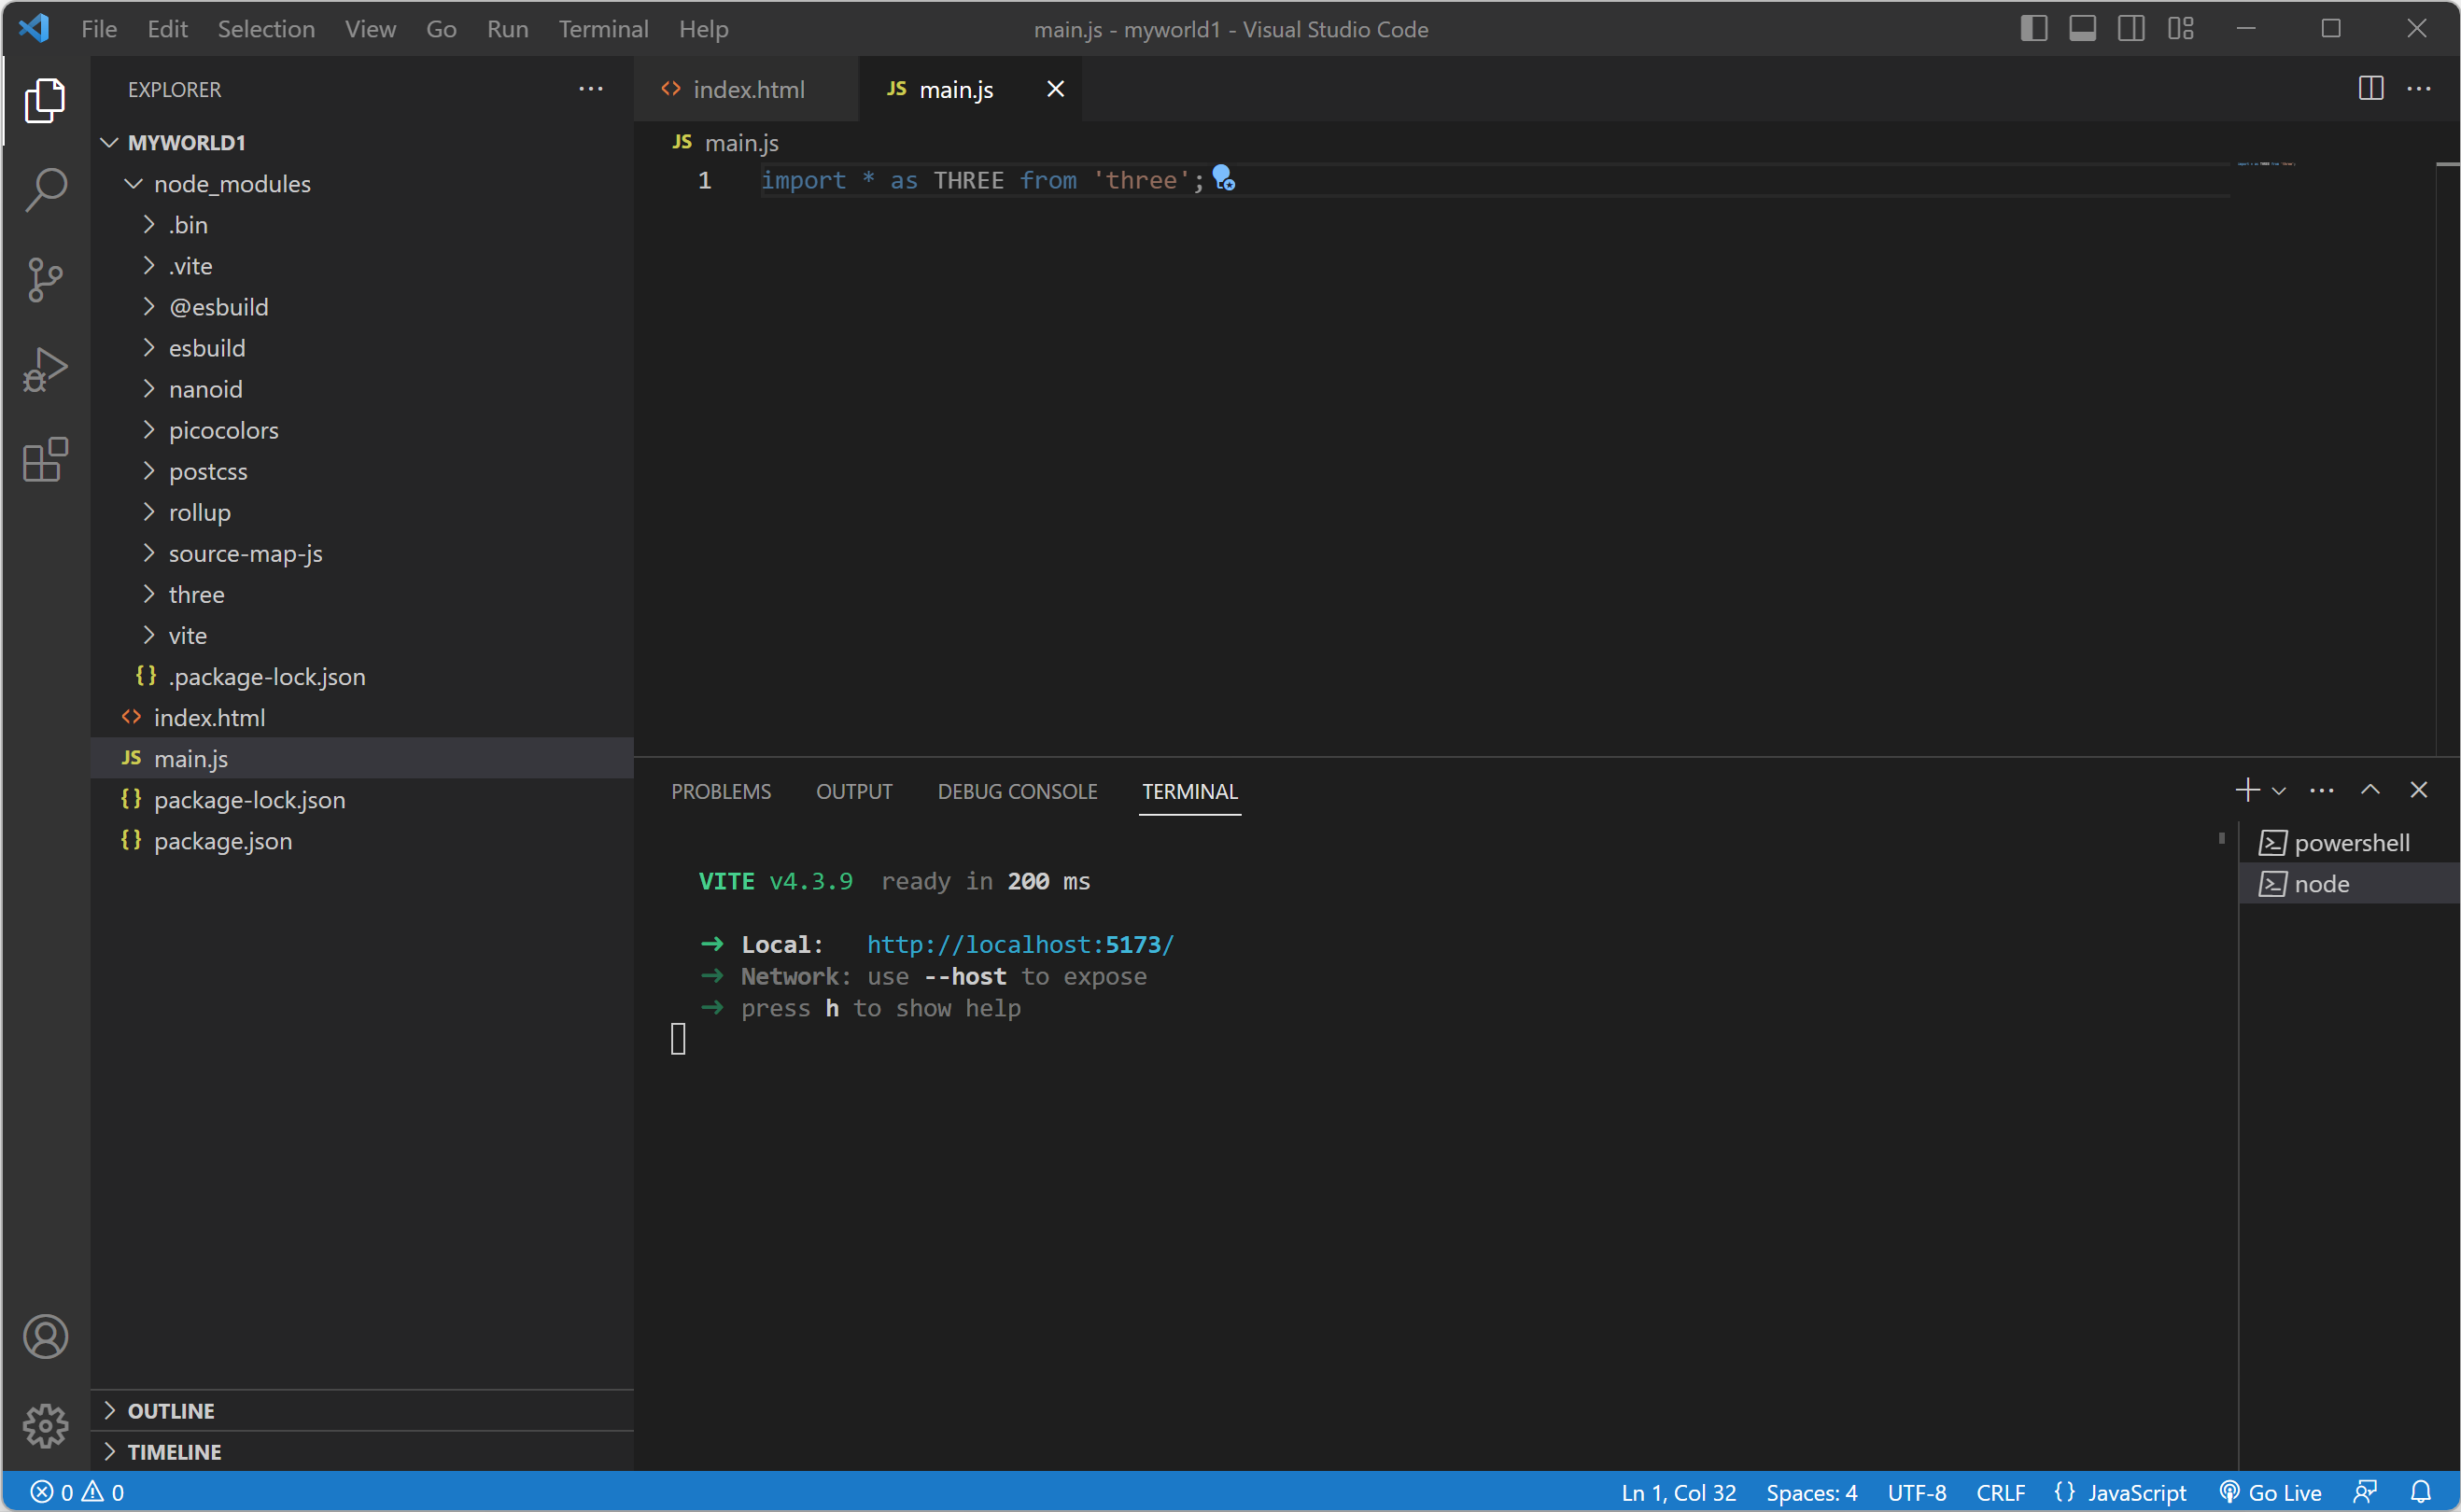Switch to the index.html editor tab
This screenshot has height=1512, width=2461.
coord(747,90)
